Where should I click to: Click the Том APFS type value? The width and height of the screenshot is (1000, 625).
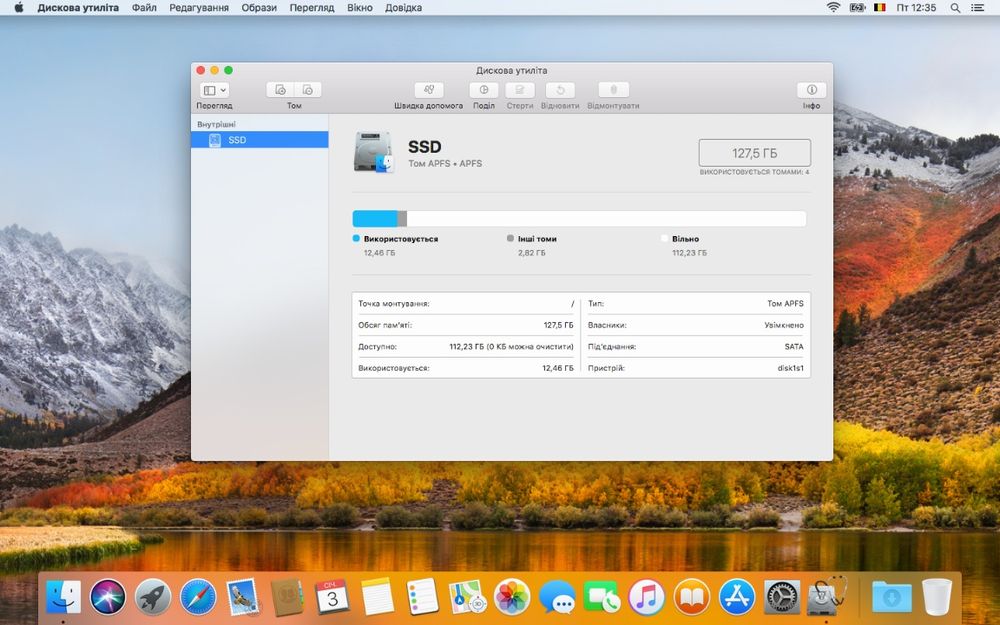(x=785, y=304)
